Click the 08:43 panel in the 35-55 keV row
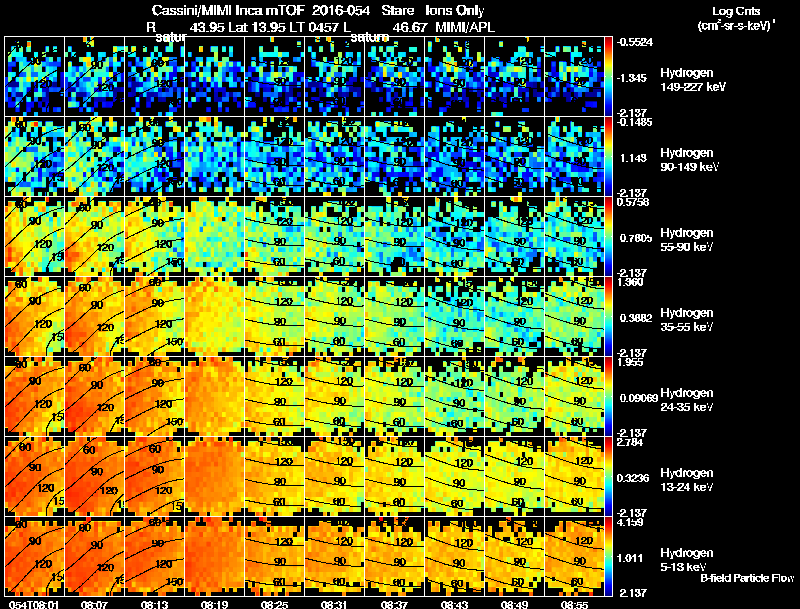The height and width of the screenshot is (609, 800). (x=455, y=316)
